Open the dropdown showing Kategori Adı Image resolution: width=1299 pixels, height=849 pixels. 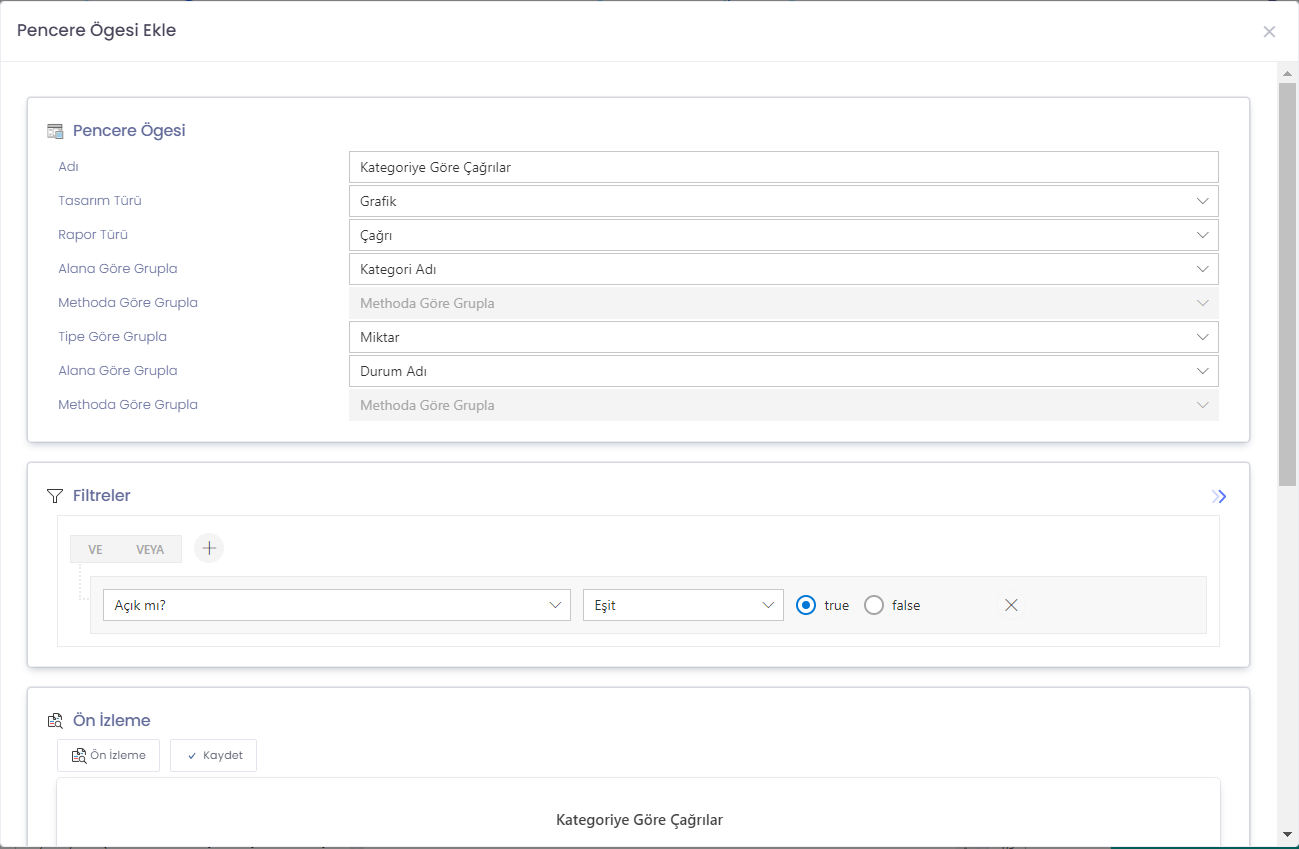pos(784,269)
